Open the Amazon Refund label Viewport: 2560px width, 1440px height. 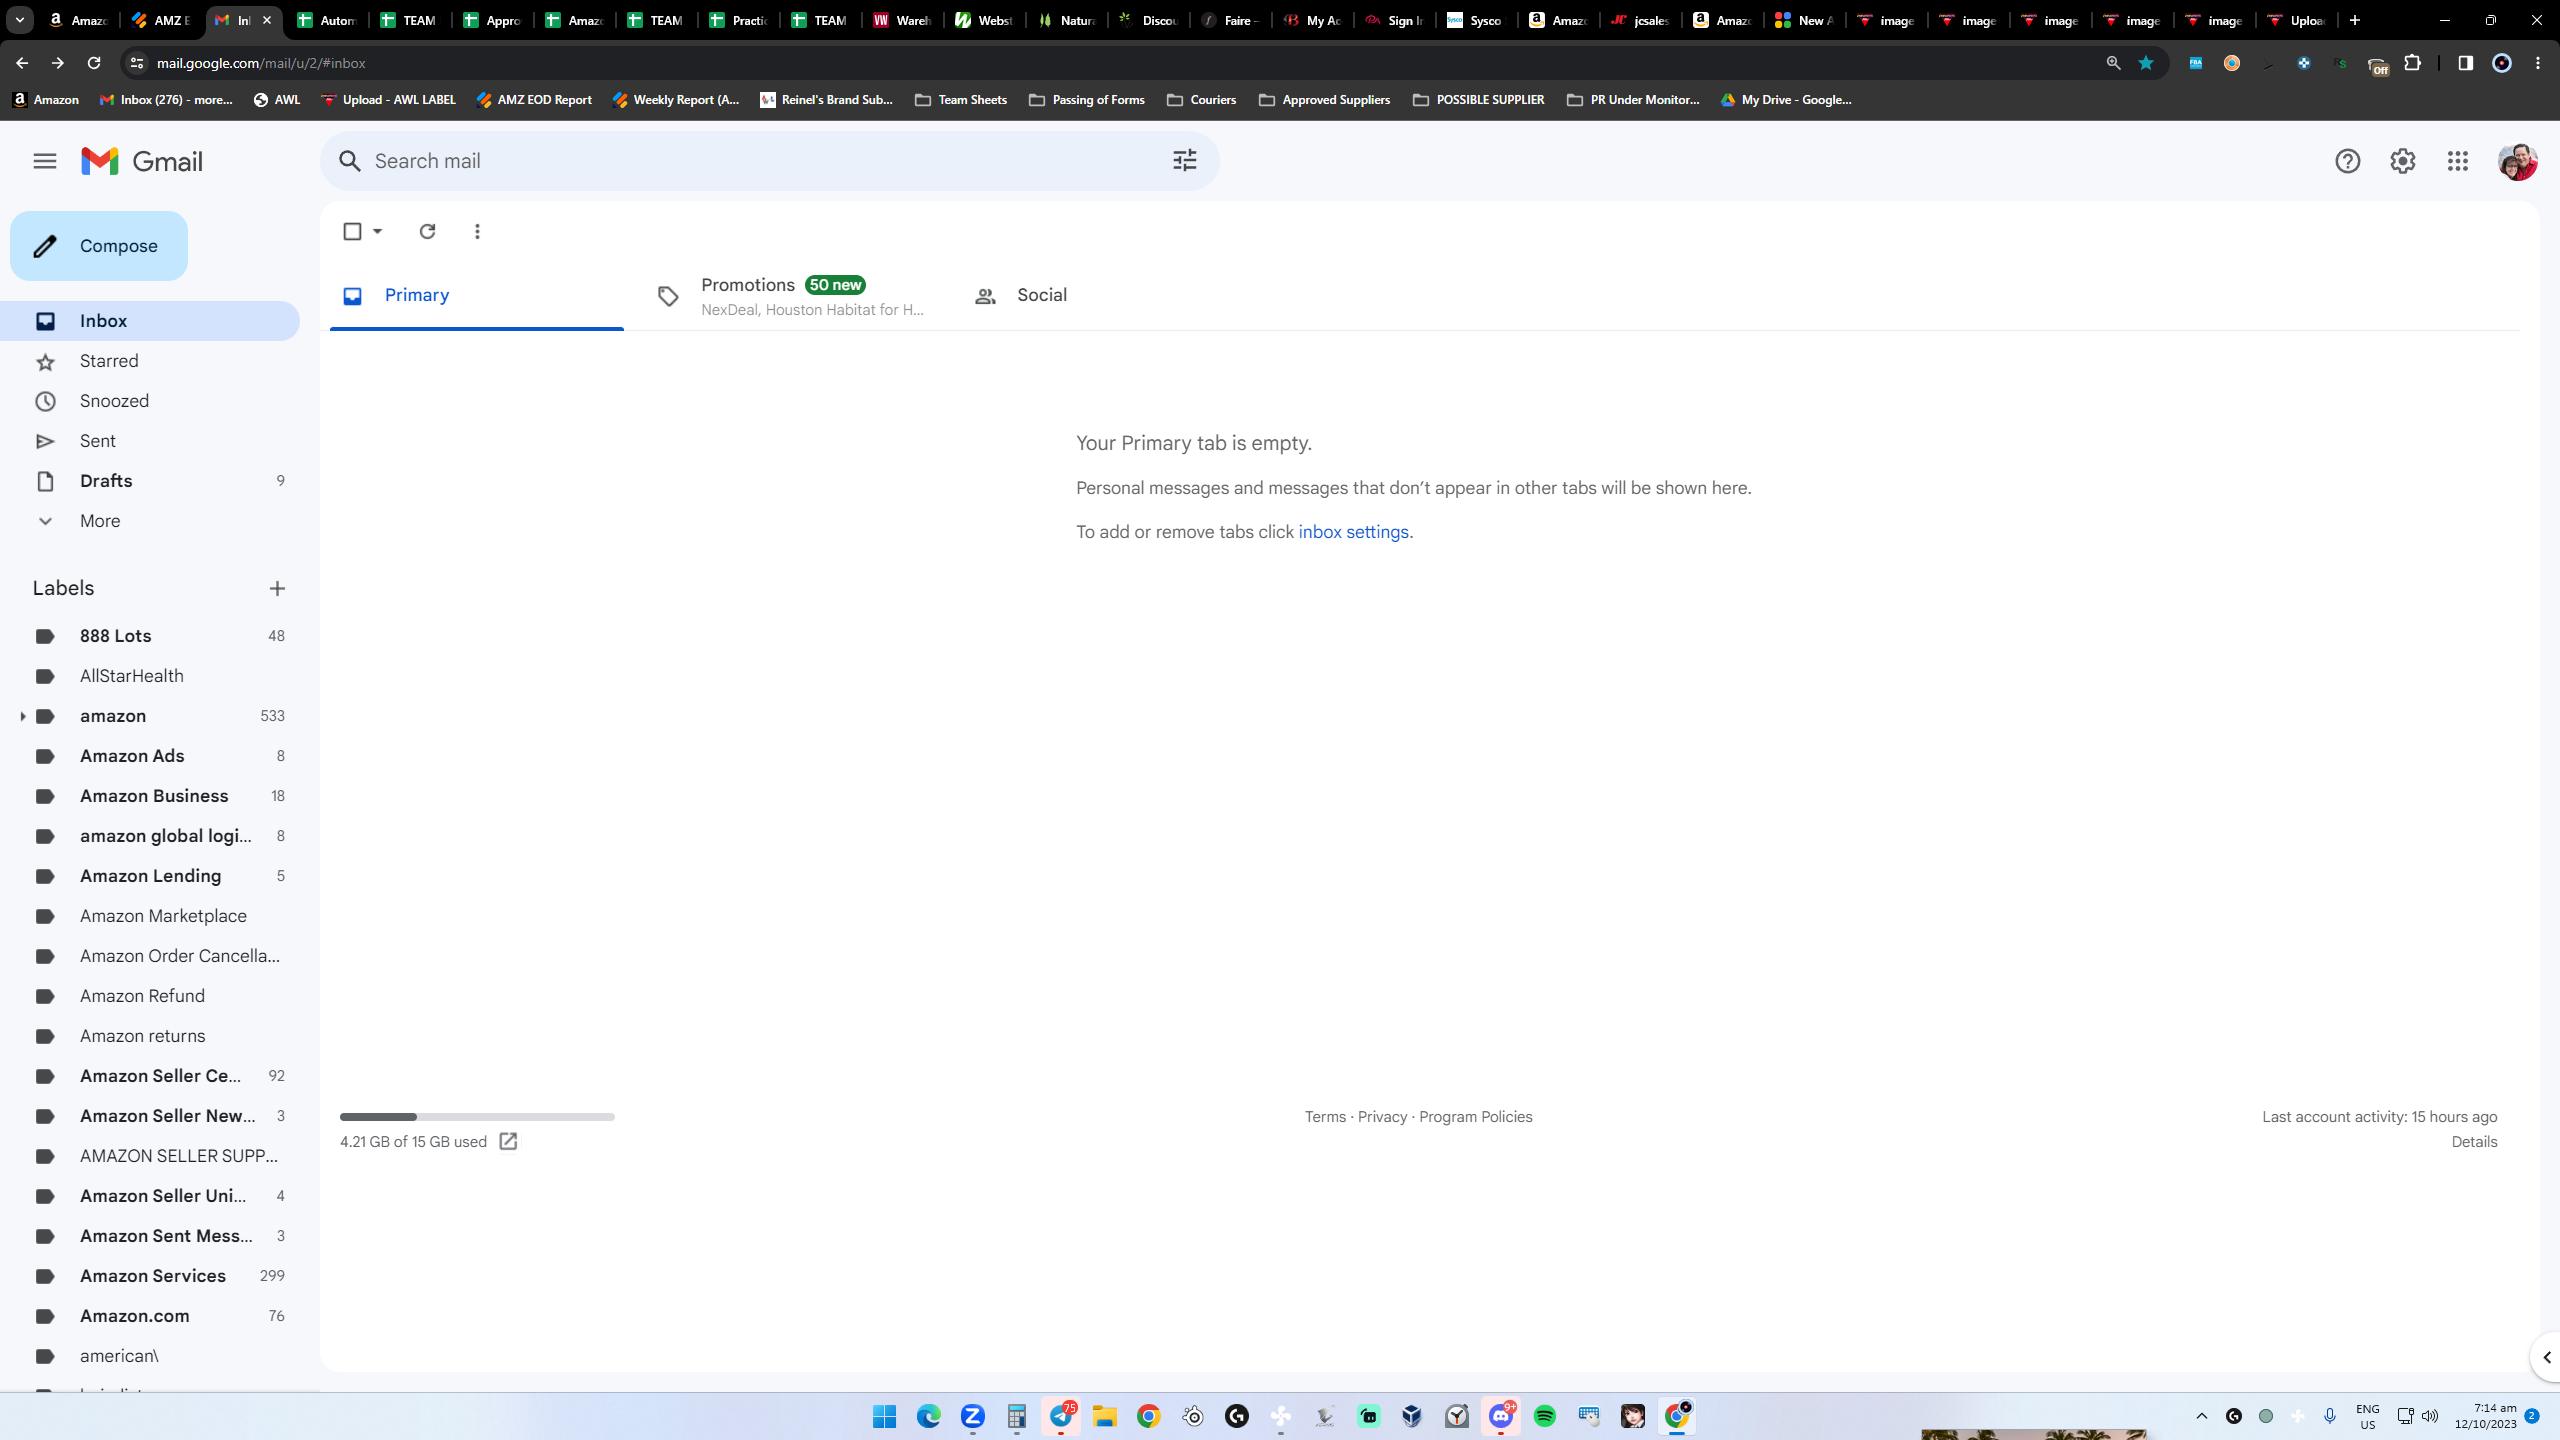click(150, 996)
